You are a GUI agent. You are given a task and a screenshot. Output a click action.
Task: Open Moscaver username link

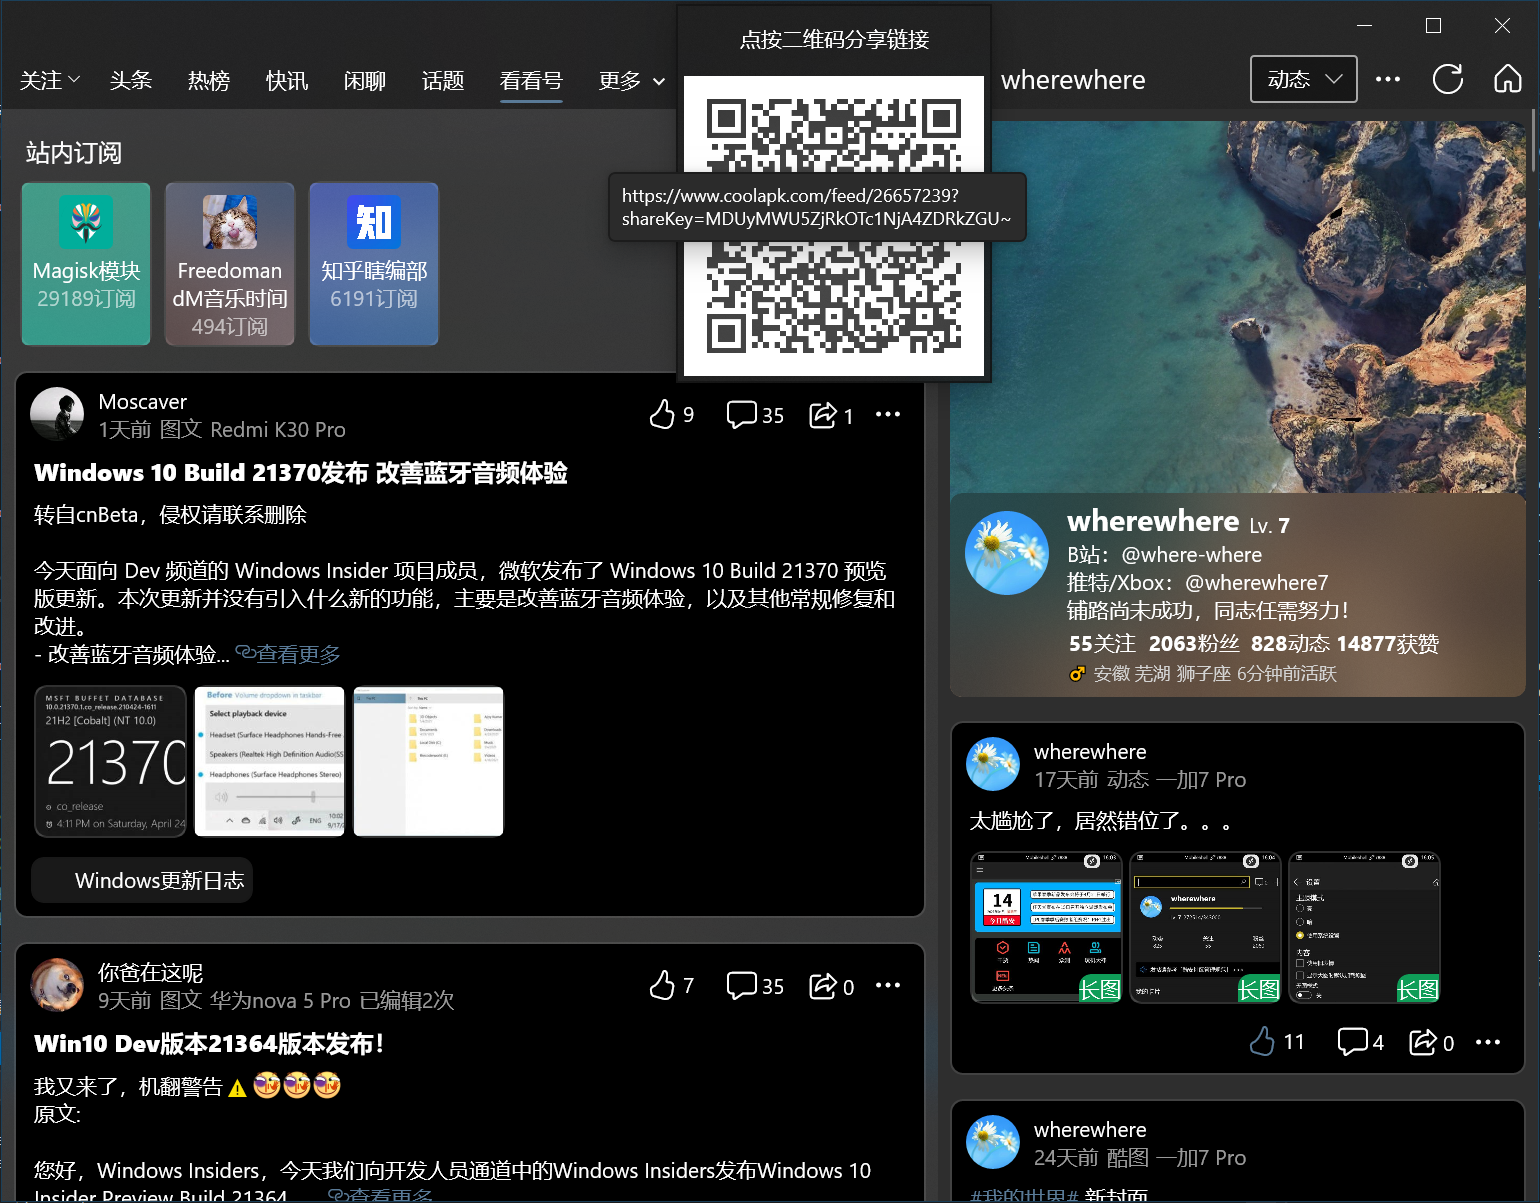click(143, 401)
